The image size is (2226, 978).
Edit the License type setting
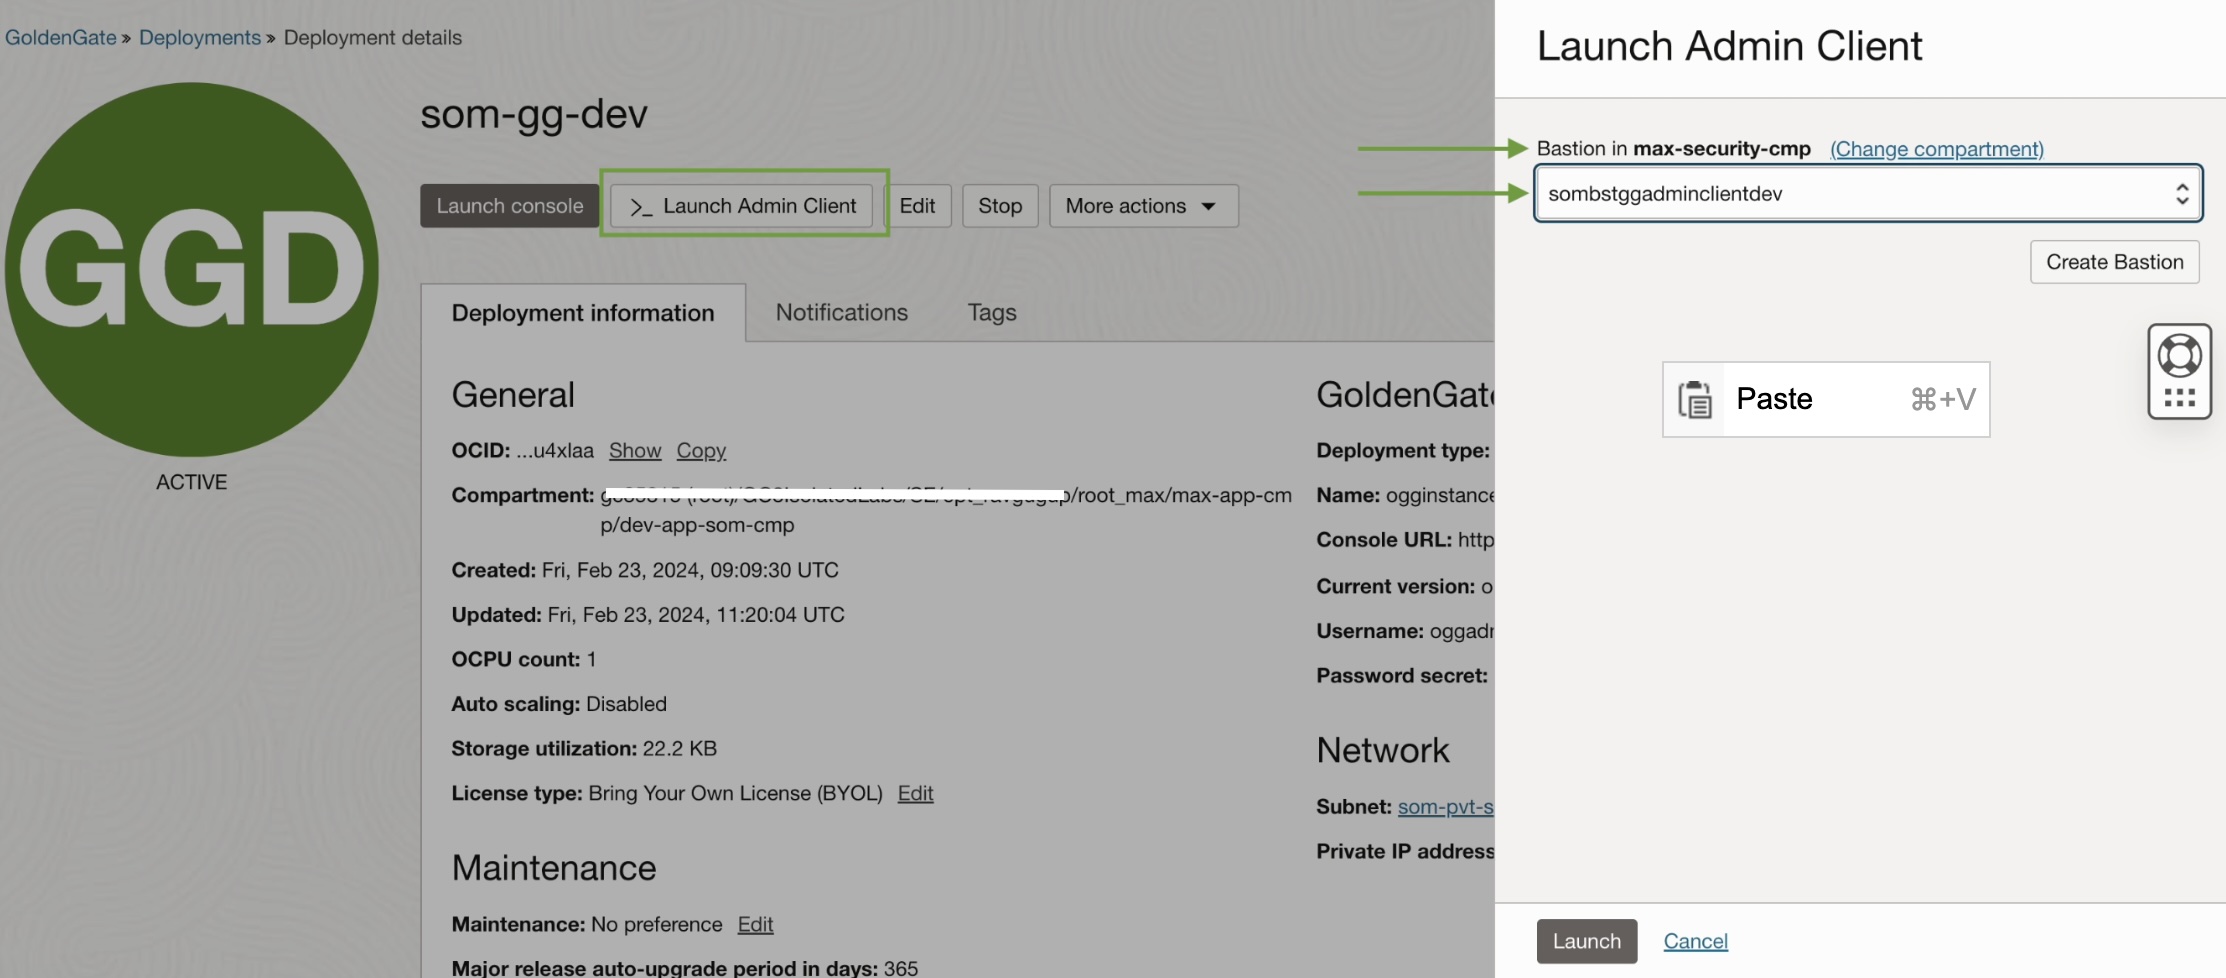coord(915,794)
